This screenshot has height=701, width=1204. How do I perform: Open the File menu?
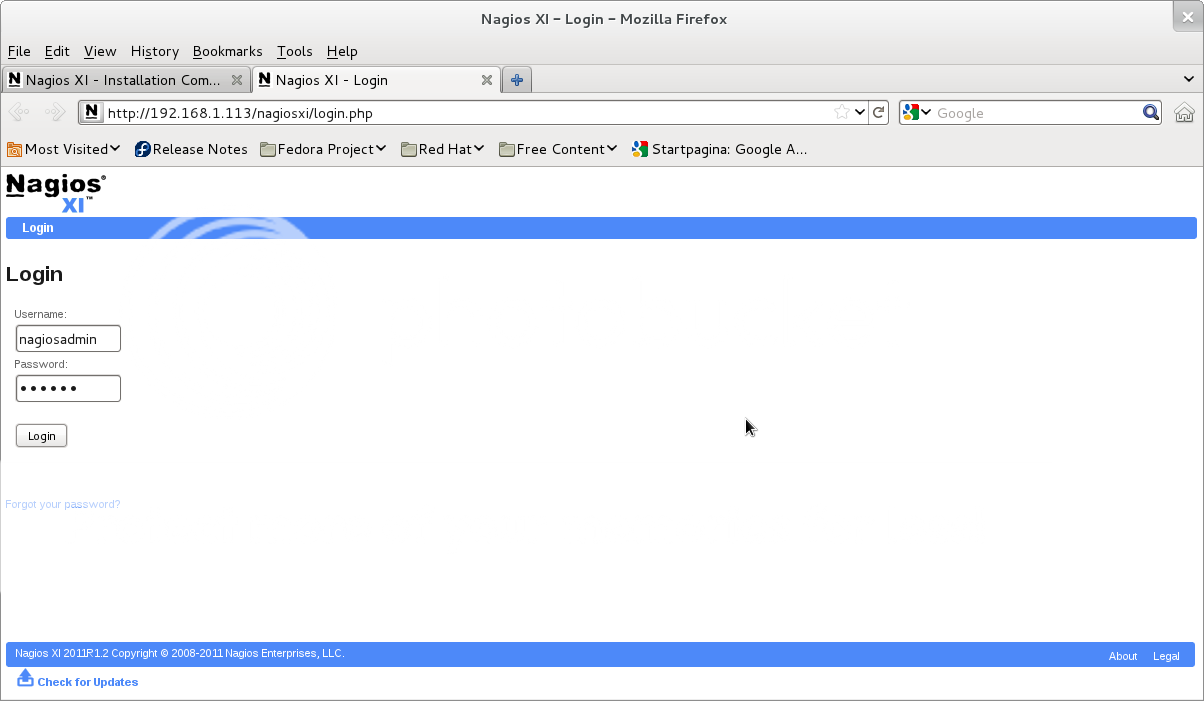coord(19,51)
